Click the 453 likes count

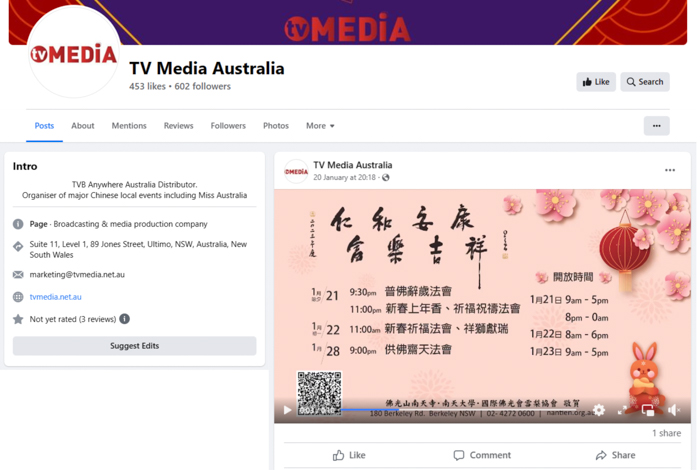(147, 86)
